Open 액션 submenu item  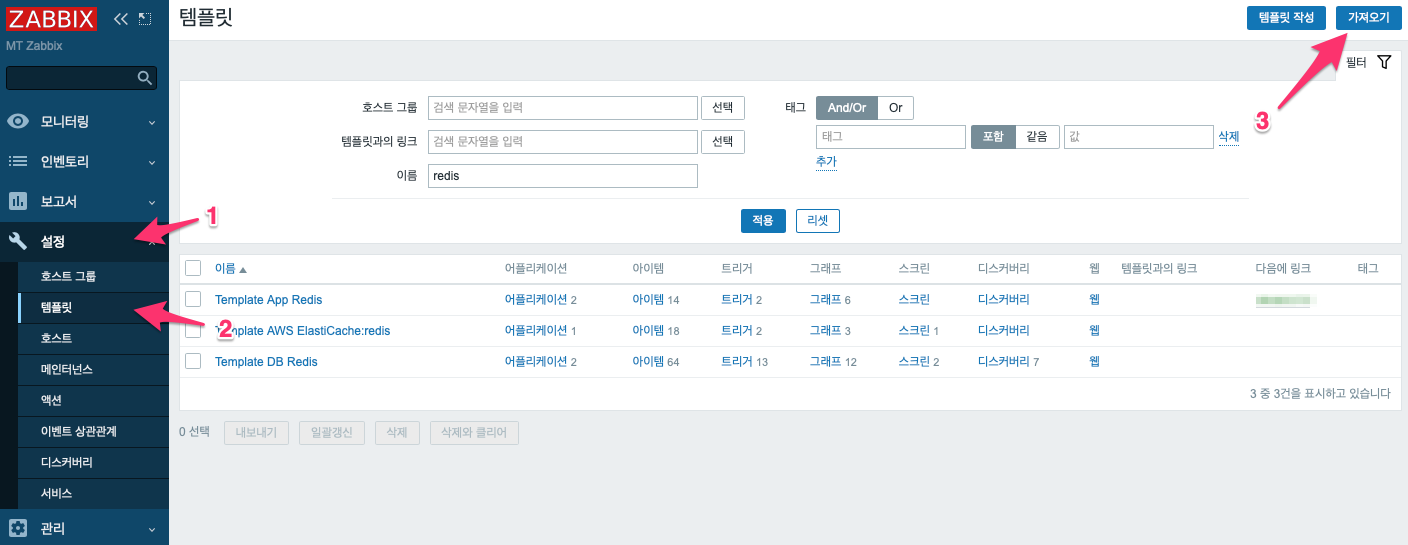coord(93,400)
